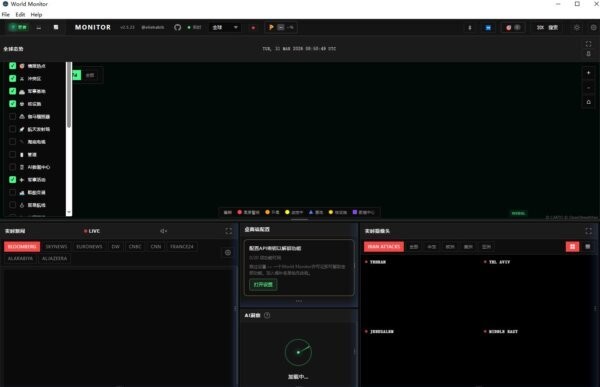The width and height of the screenshot is (600, 387).
Task: Click the AI panel help question icon
Action: (267, 315)
